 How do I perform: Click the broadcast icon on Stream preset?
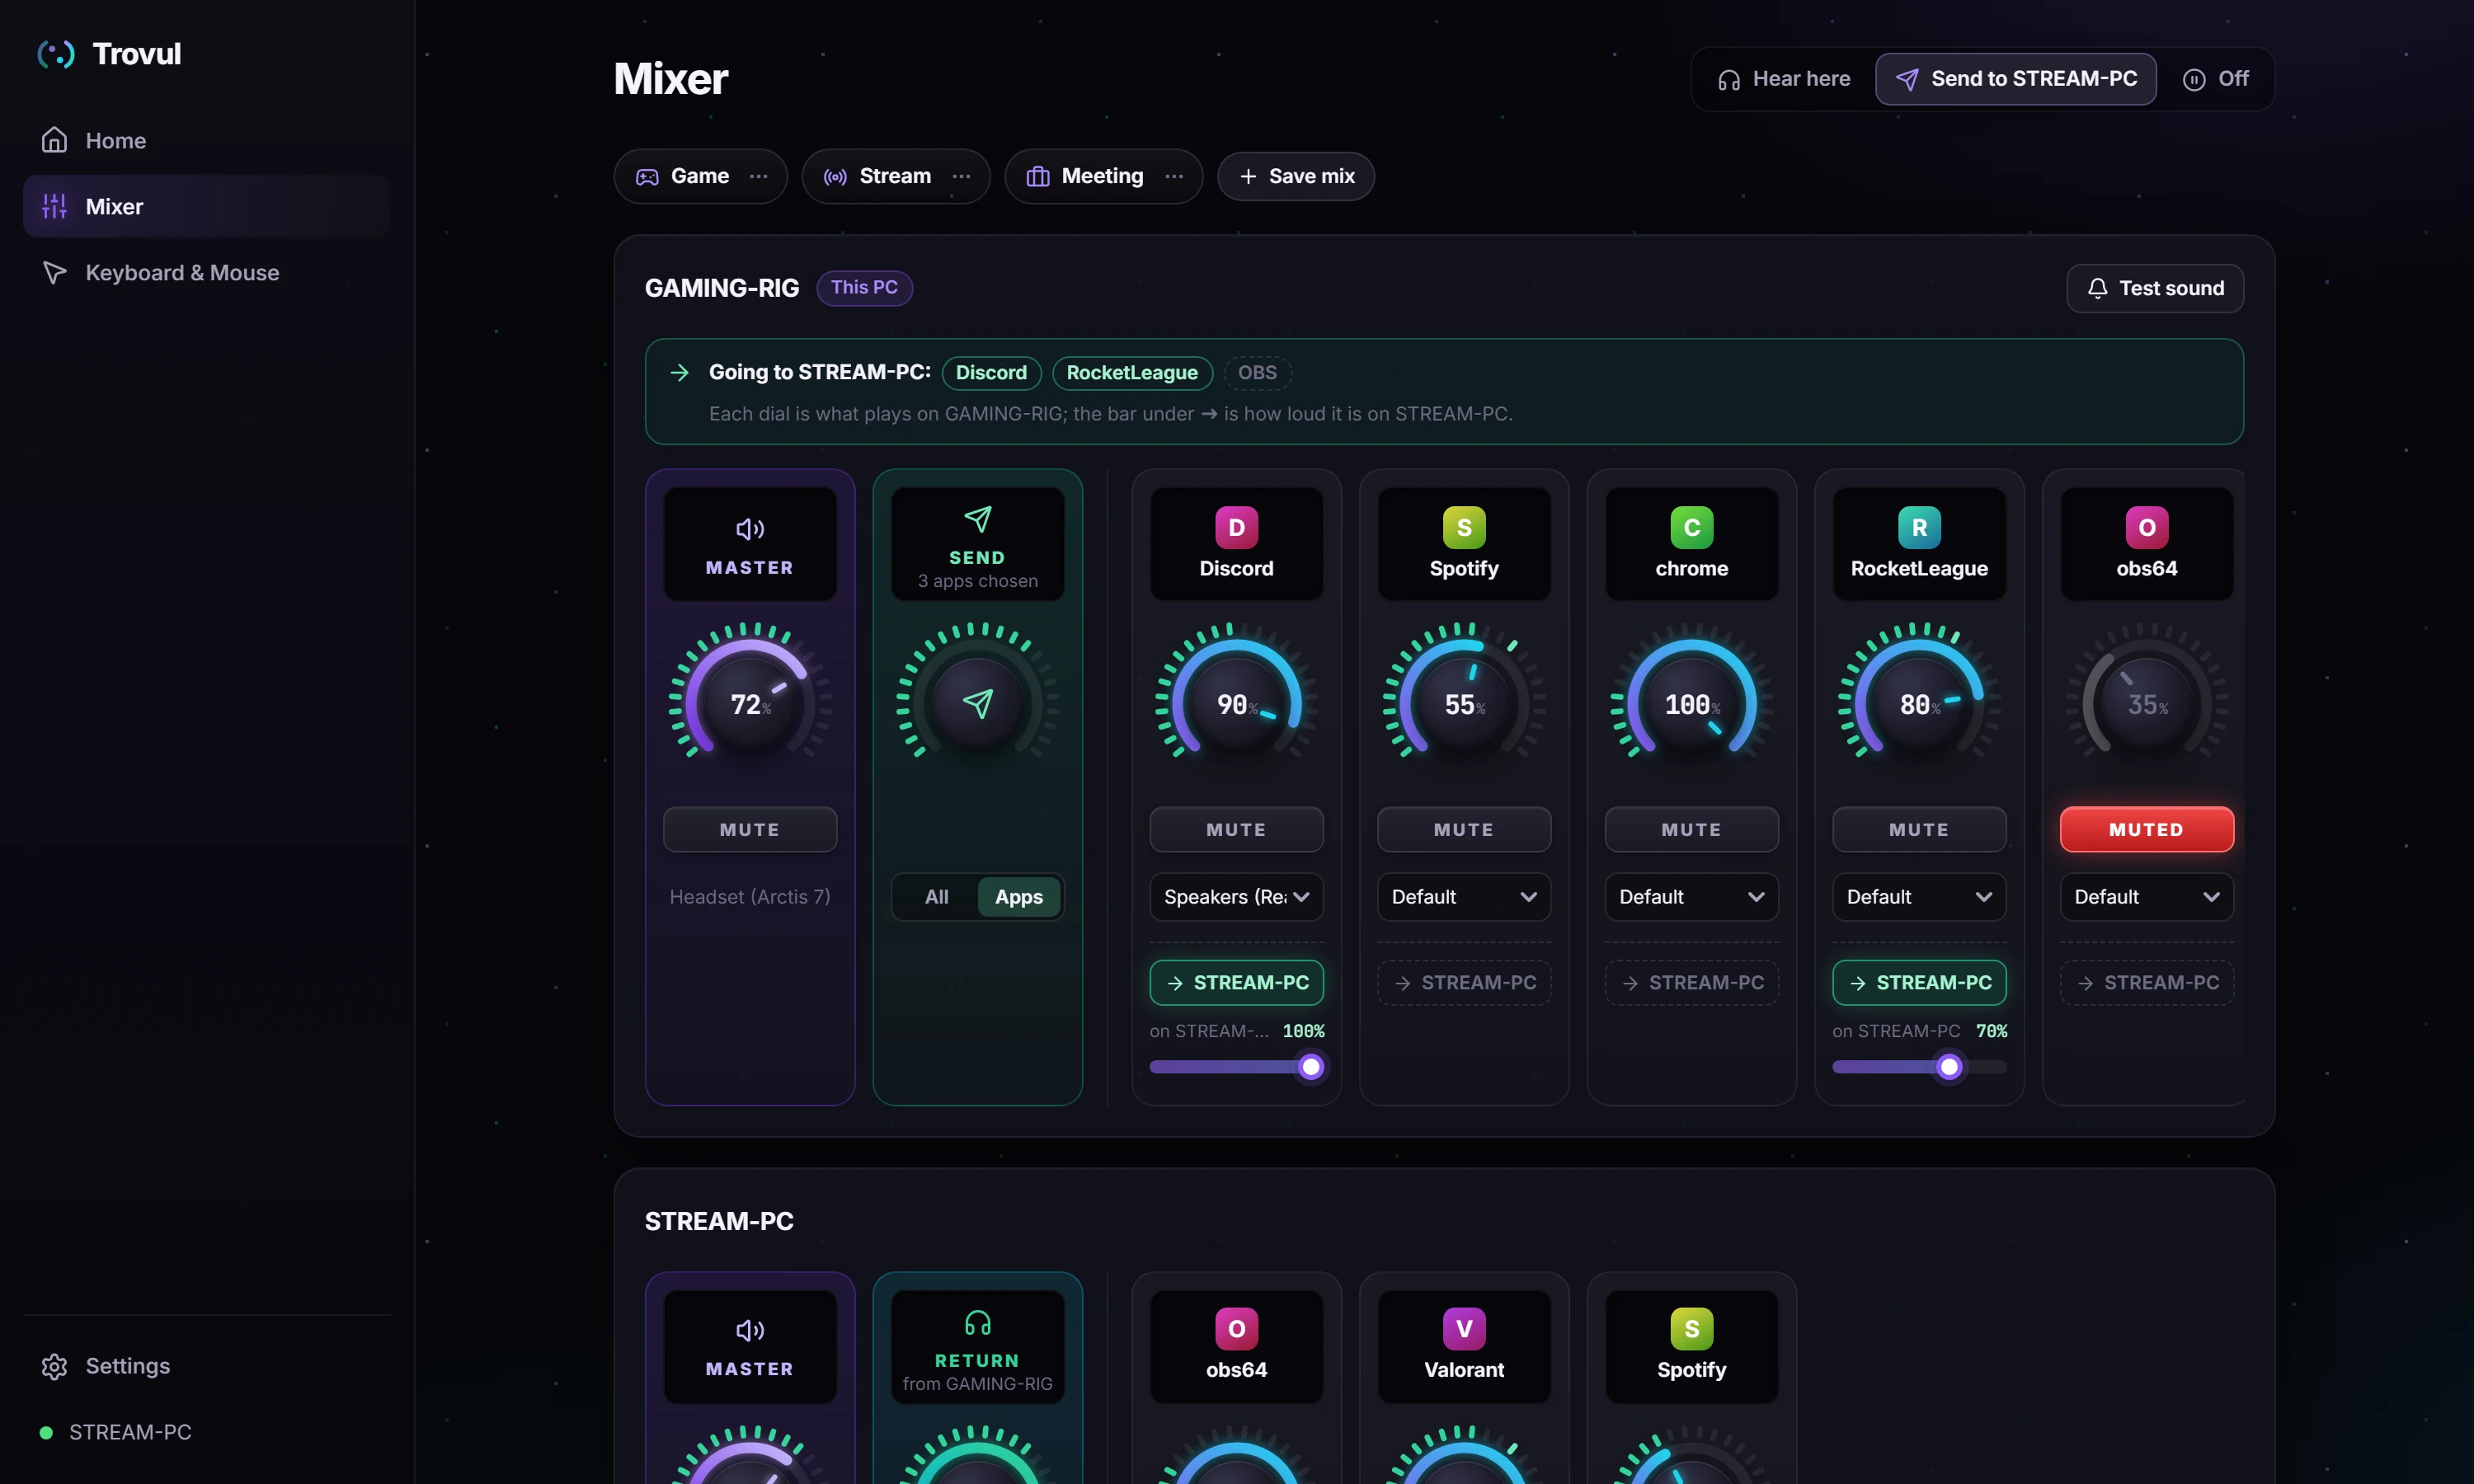835,176
